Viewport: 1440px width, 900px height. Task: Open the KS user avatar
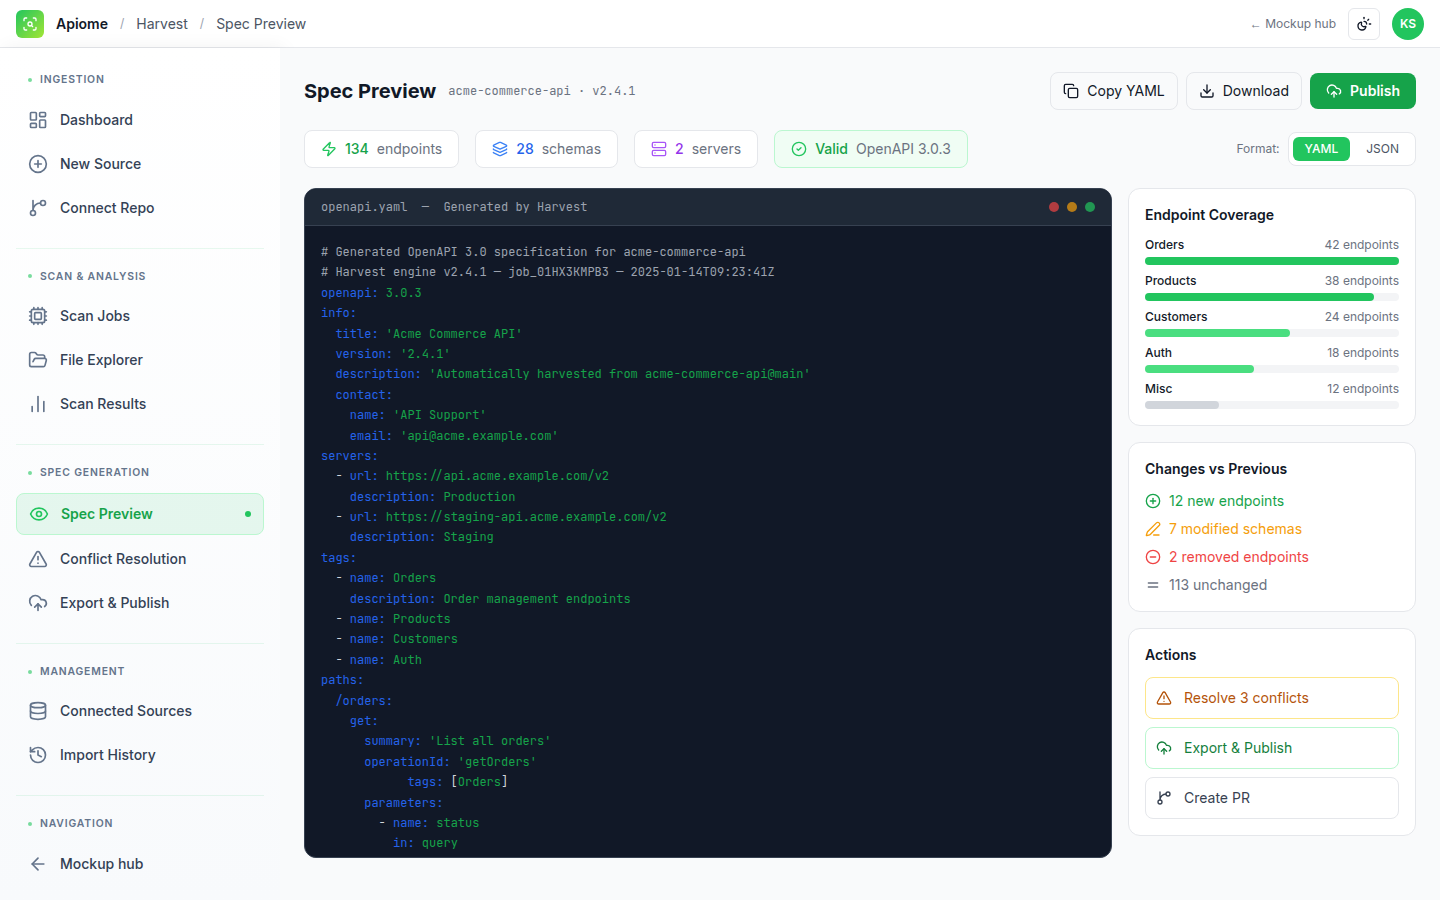pos(1408,24)
